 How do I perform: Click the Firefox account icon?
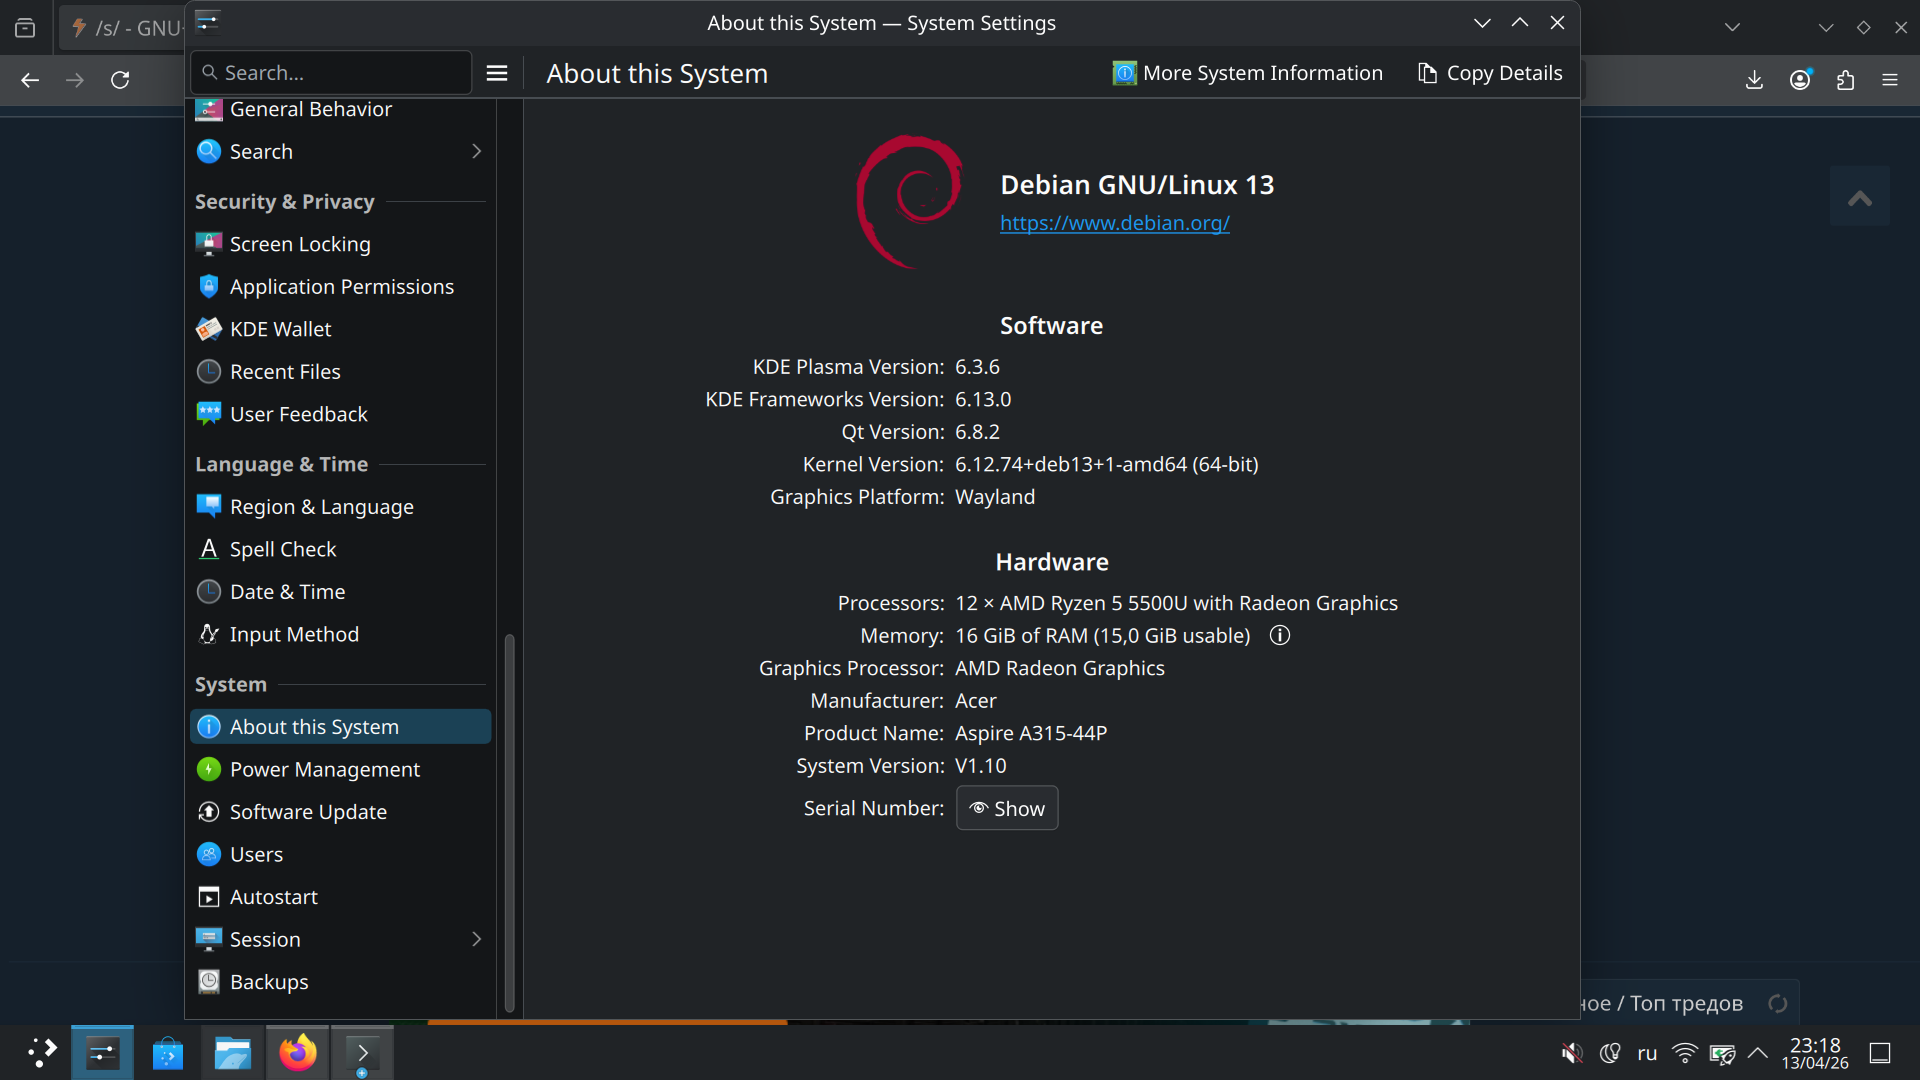coord(1800,80)
